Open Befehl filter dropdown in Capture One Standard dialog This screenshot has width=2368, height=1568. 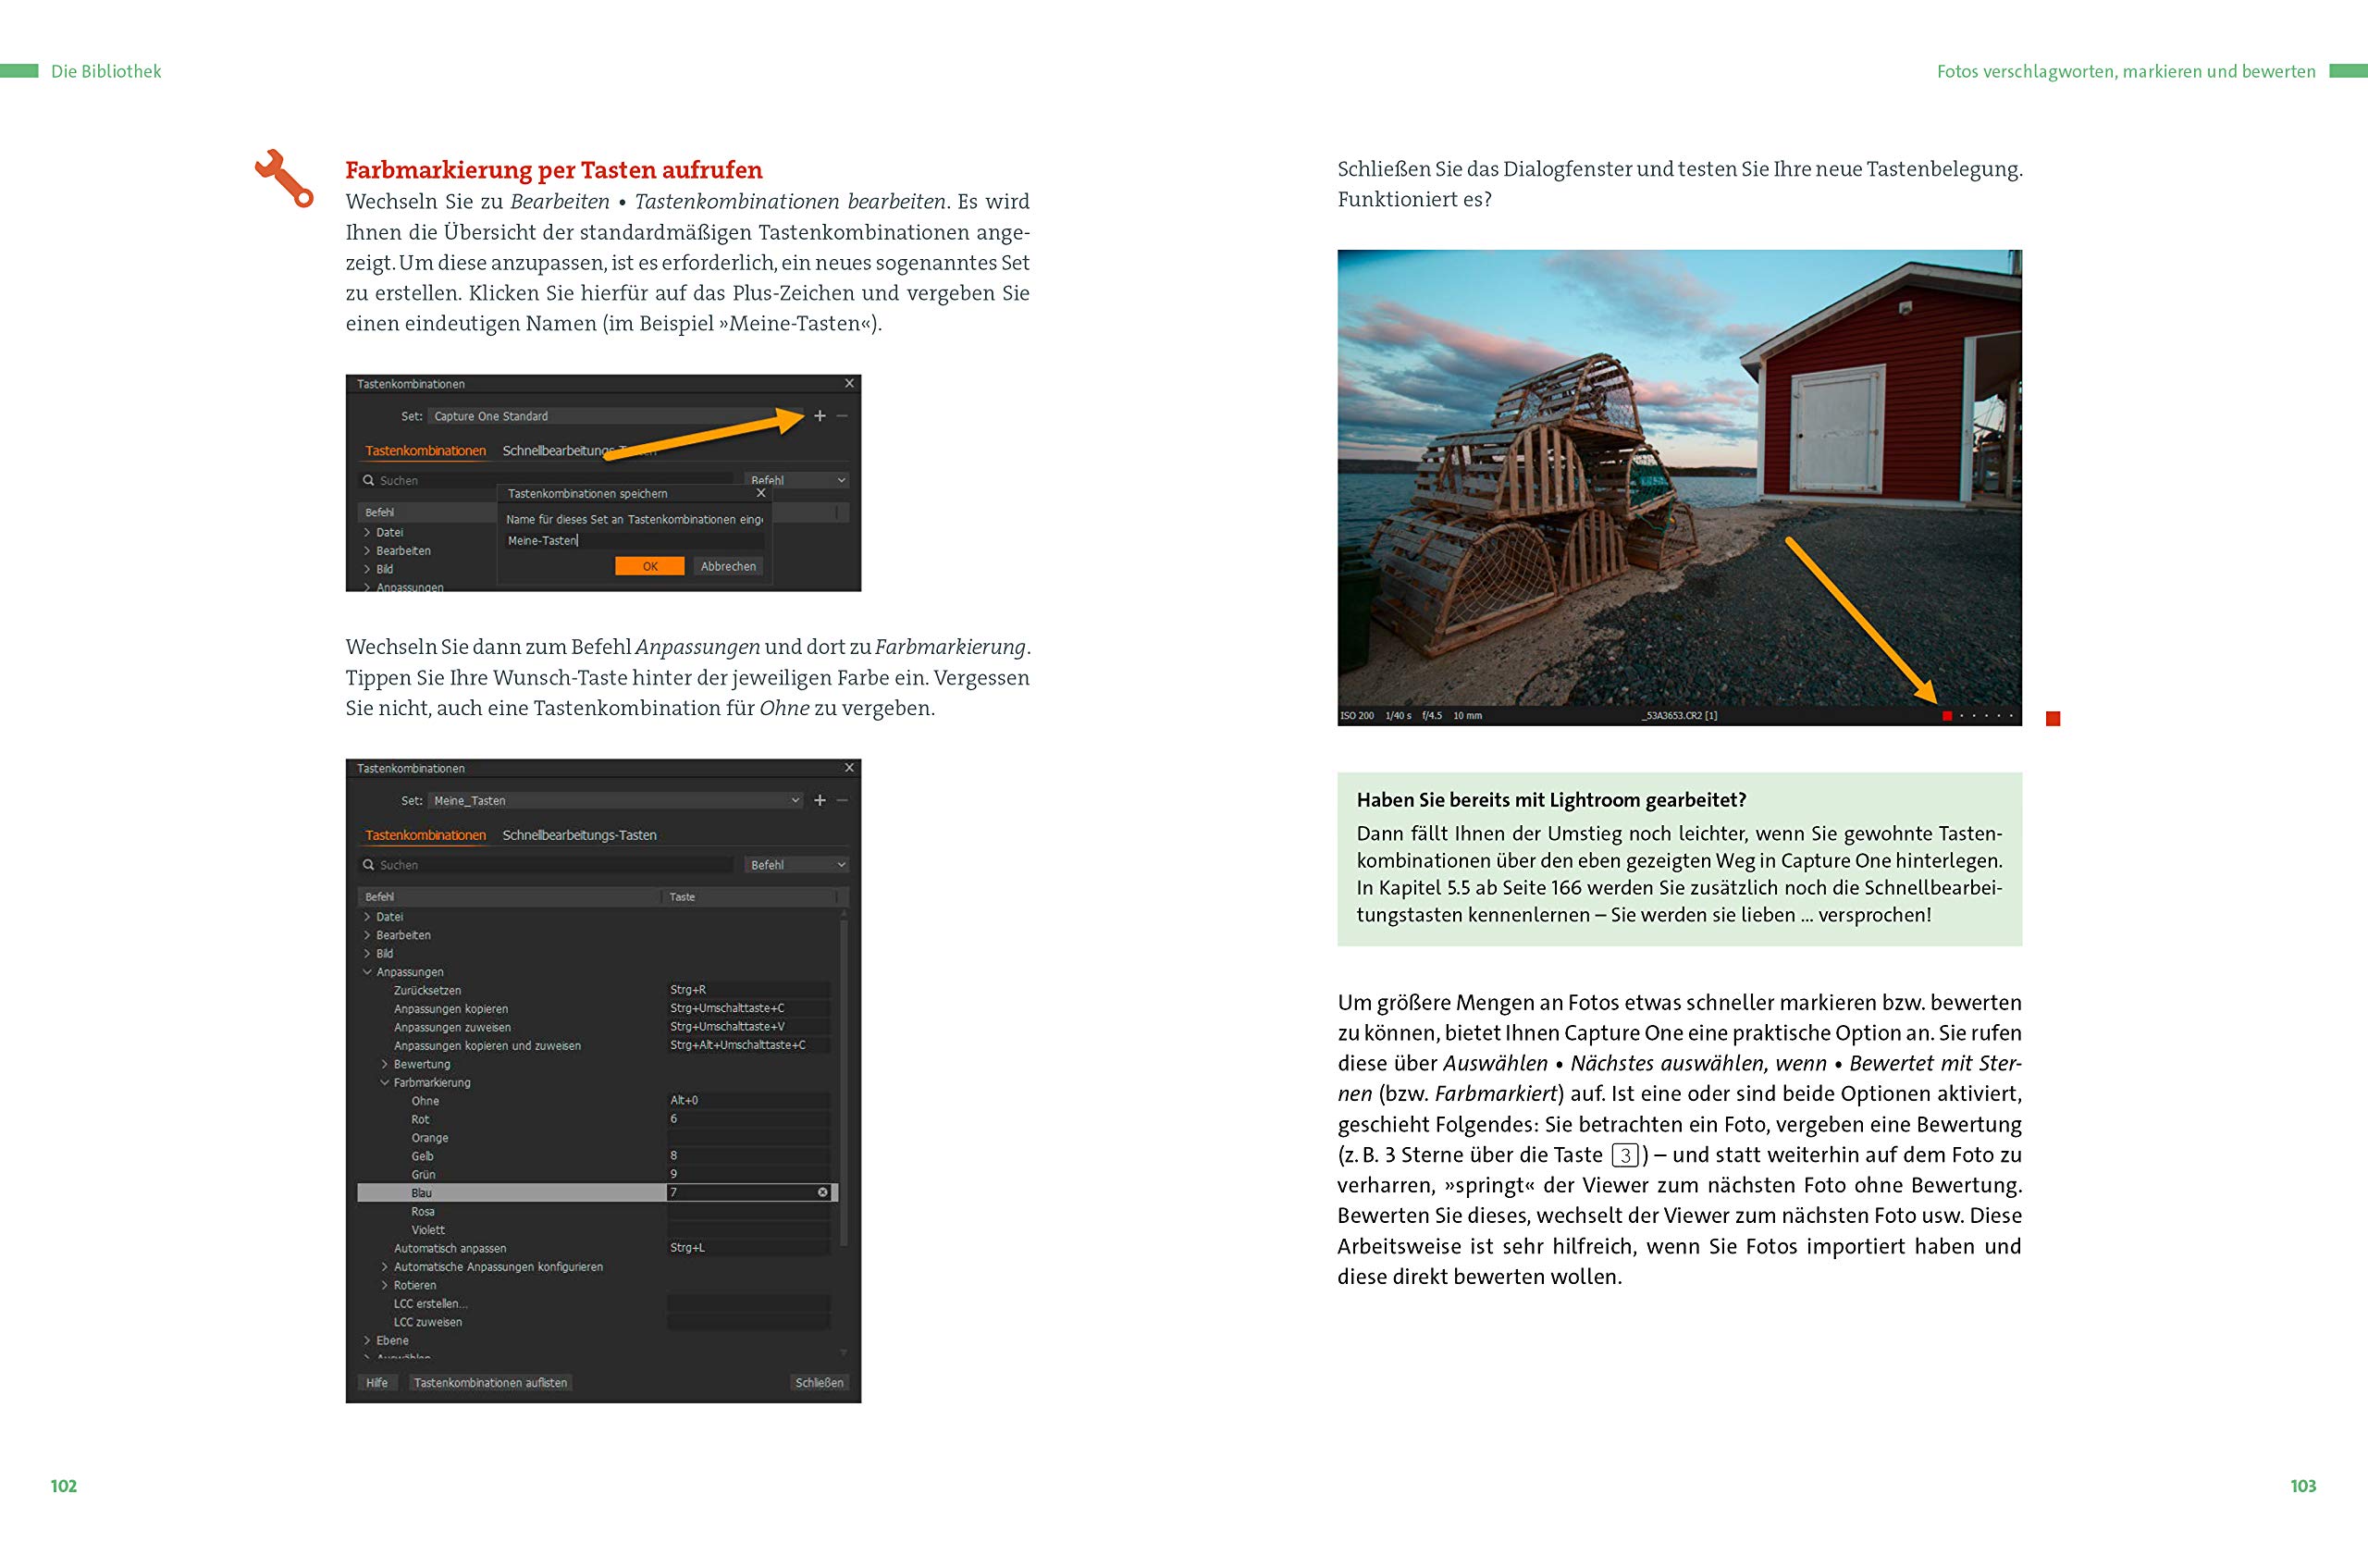click(796, 480)
